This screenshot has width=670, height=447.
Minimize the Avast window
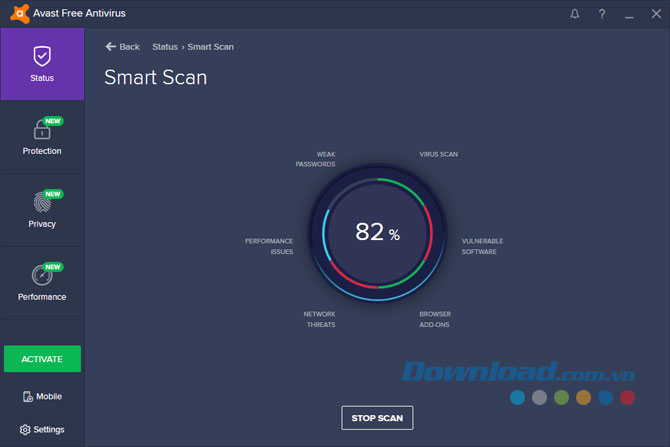coord(629,15)
